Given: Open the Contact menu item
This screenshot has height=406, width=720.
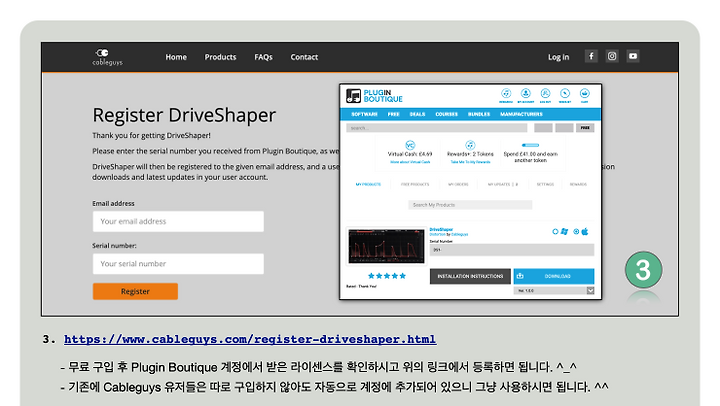Looking at the screenshot, I should pyautogui.click(x=304, y=57).
